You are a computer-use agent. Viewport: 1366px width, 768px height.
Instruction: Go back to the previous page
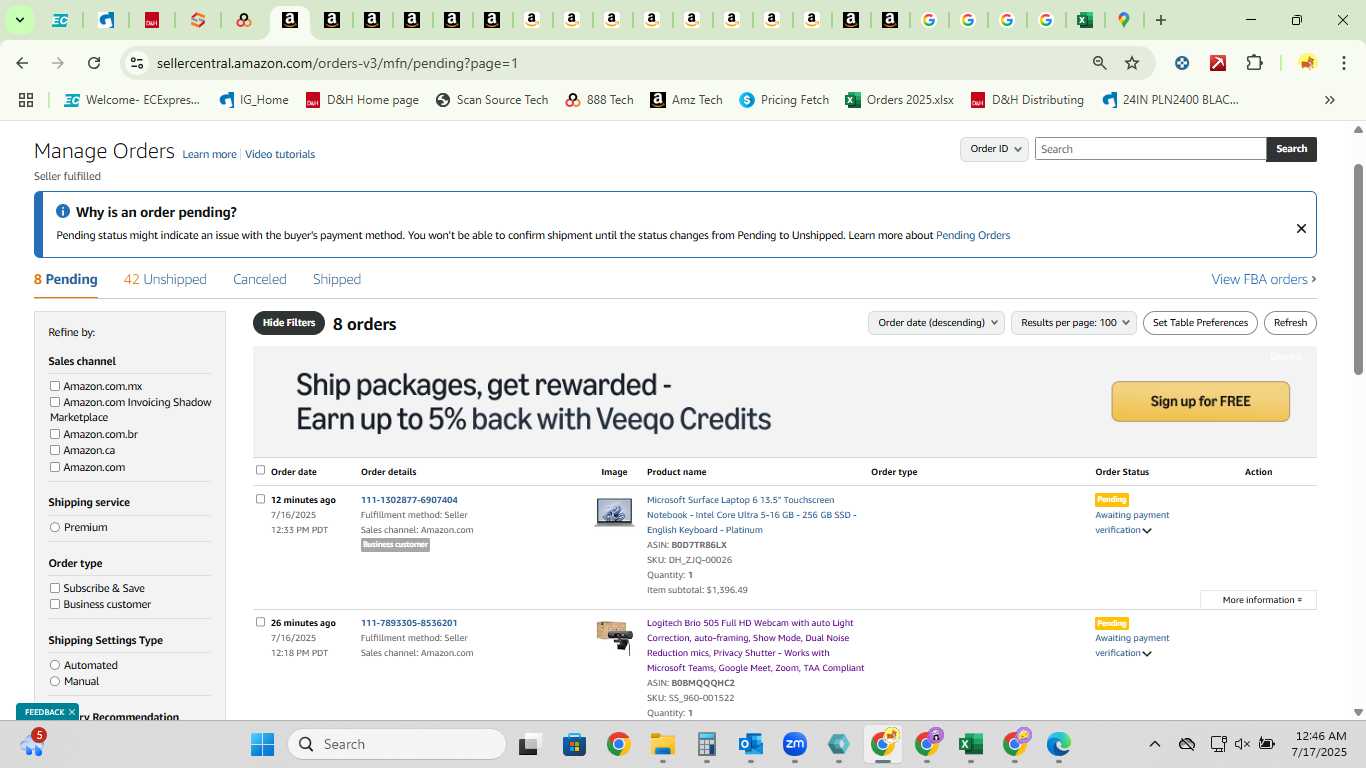(22, 63)
